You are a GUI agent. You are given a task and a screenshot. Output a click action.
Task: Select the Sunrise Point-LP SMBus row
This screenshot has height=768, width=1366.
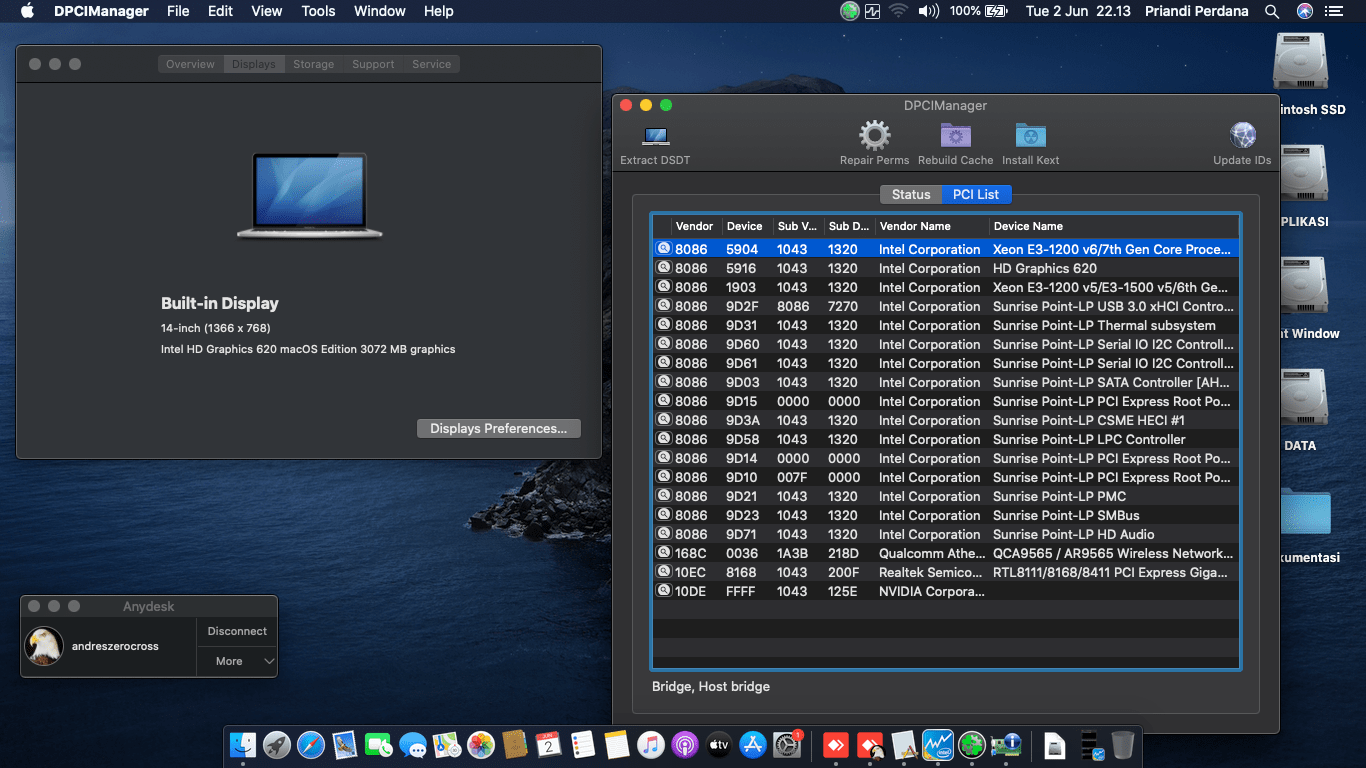[946, 515]
